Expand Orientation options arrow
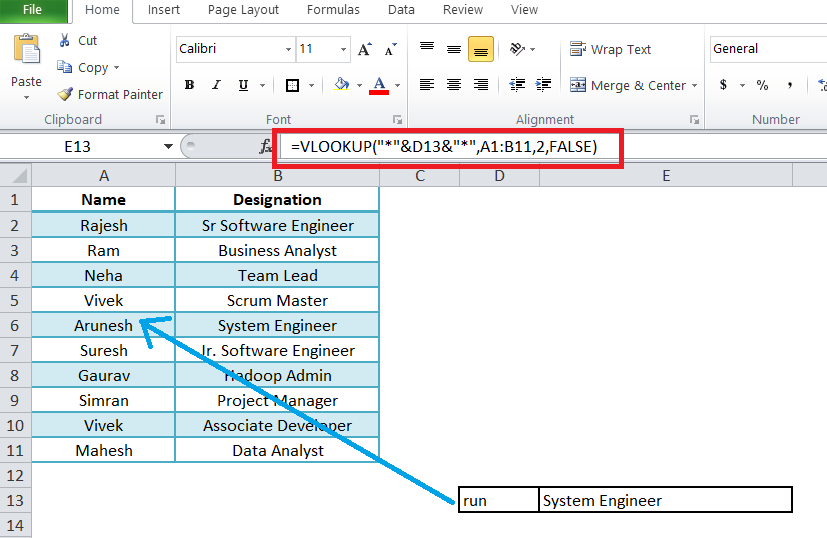Image resolution: width=827 pixels, height=538 pixels. coord(532,50)
